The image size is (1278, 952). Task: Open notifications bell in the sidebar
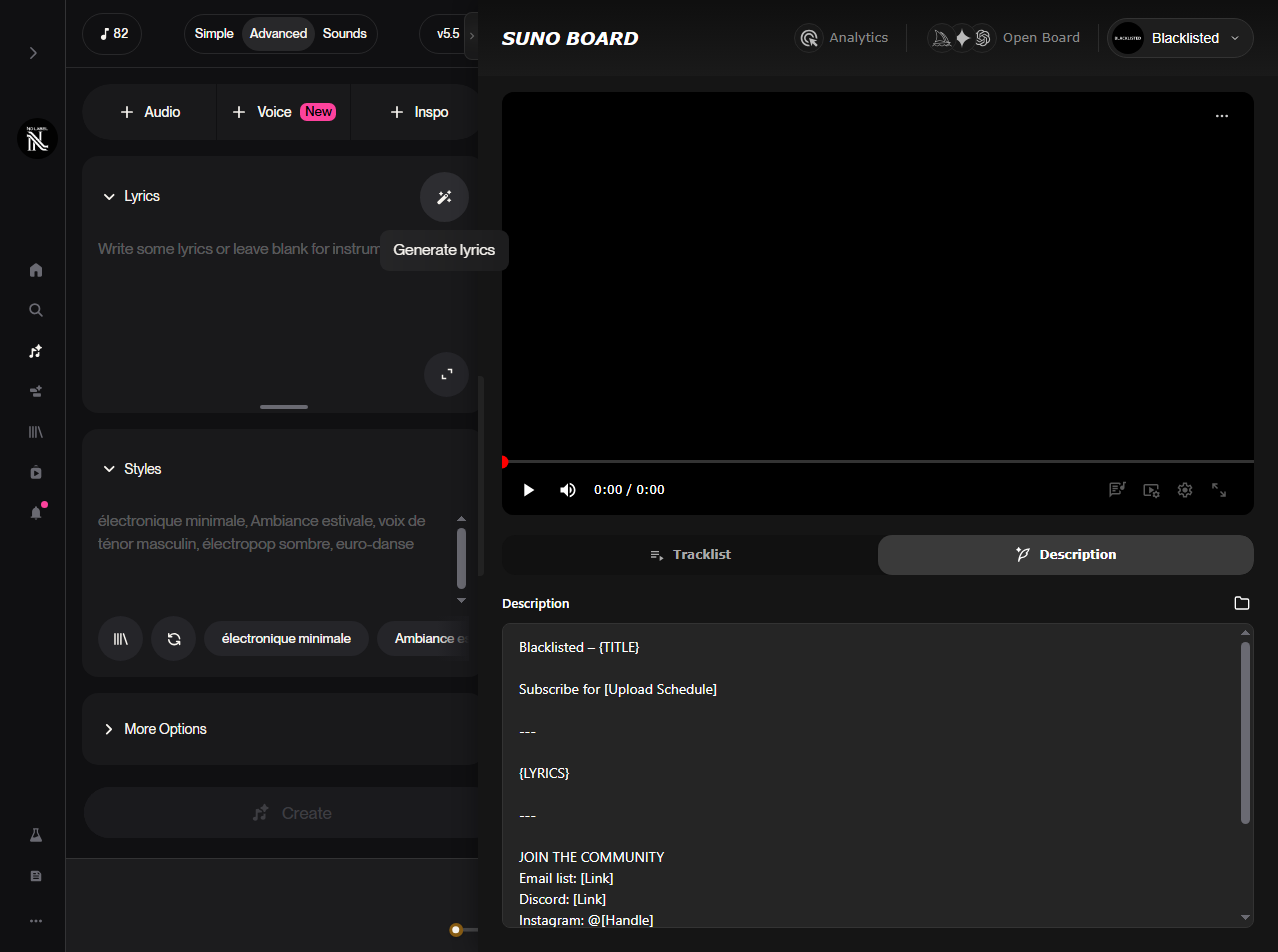36,512
